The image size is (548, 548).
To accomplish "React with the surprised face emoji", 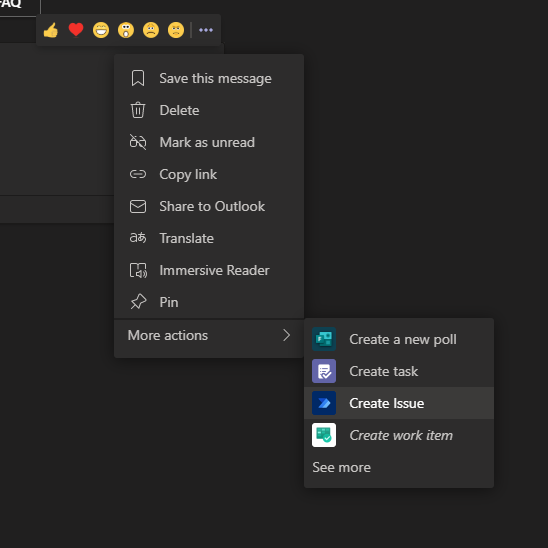I will (x=126, y=30).
